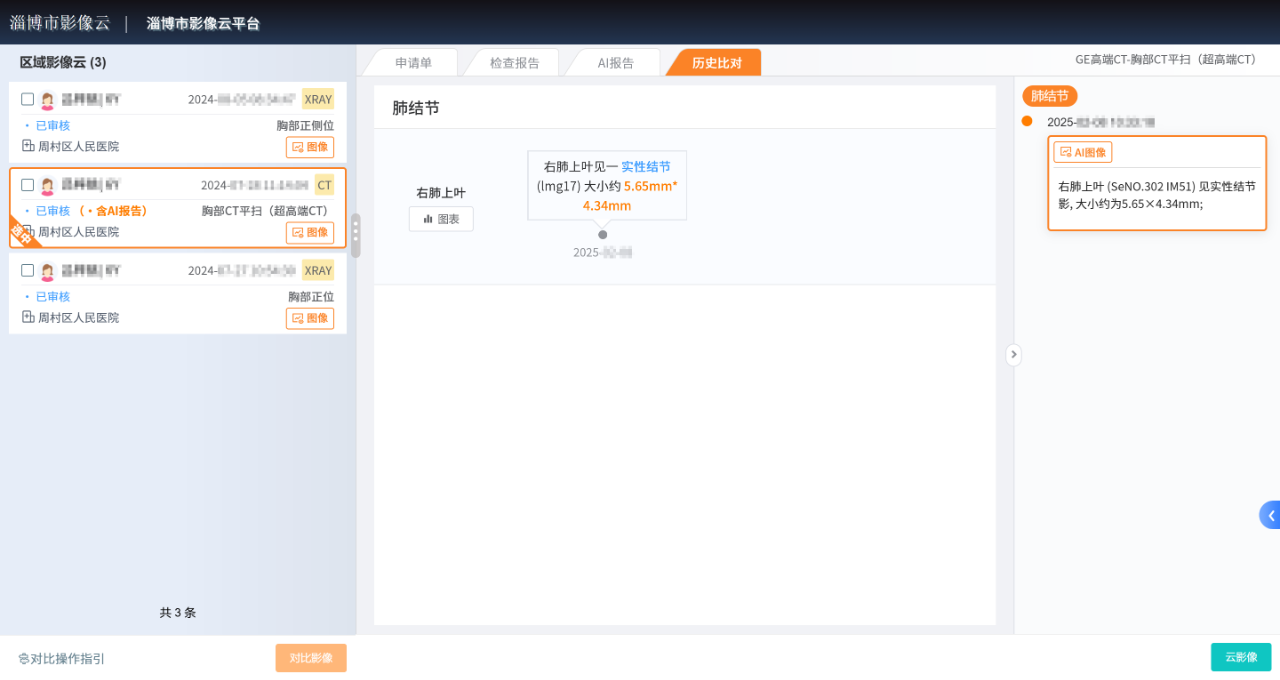Click the 2025 date marker on the timeline
This screenshot has width=1280, height=680.
point(602,252)
